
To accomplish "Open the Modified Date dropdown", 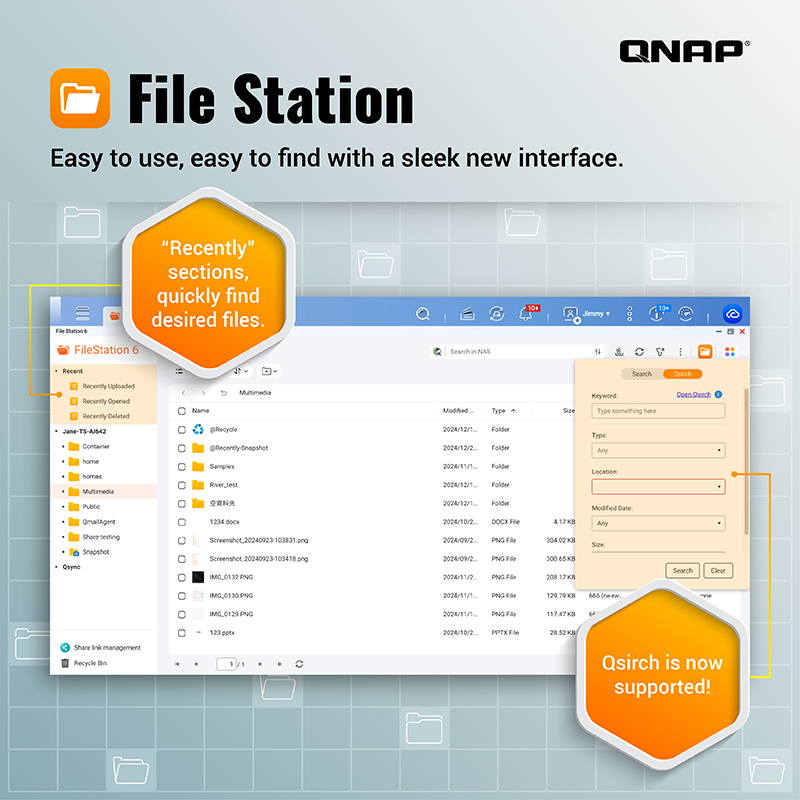I will (658, 523).
